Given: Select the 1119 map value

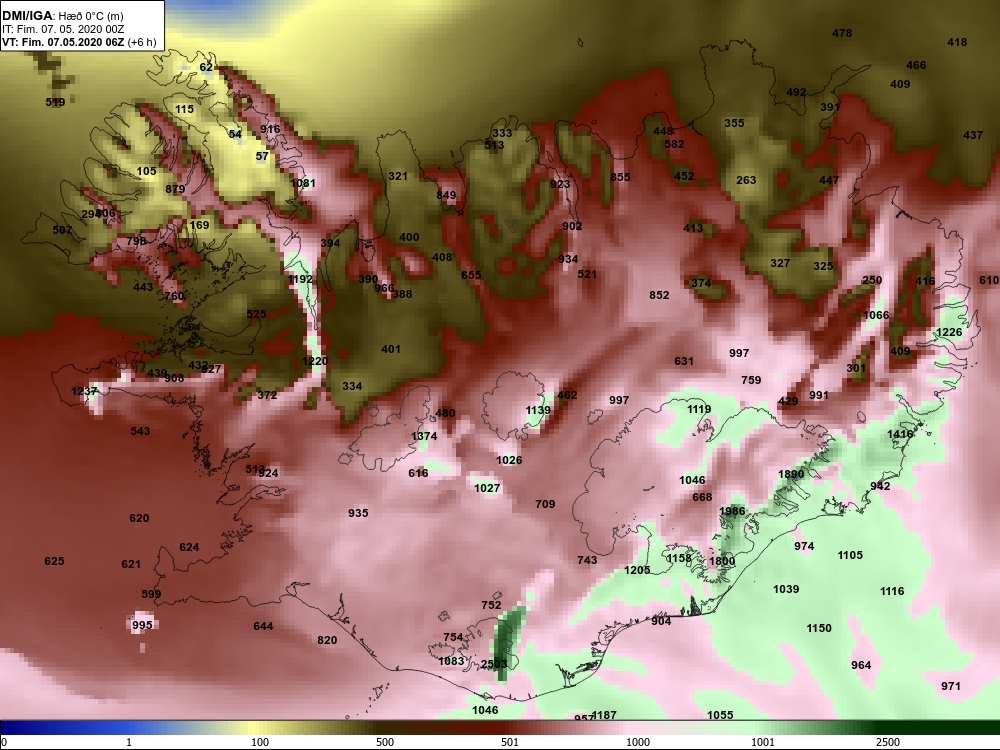Looking at the screenshot, I should coord(699,409).
